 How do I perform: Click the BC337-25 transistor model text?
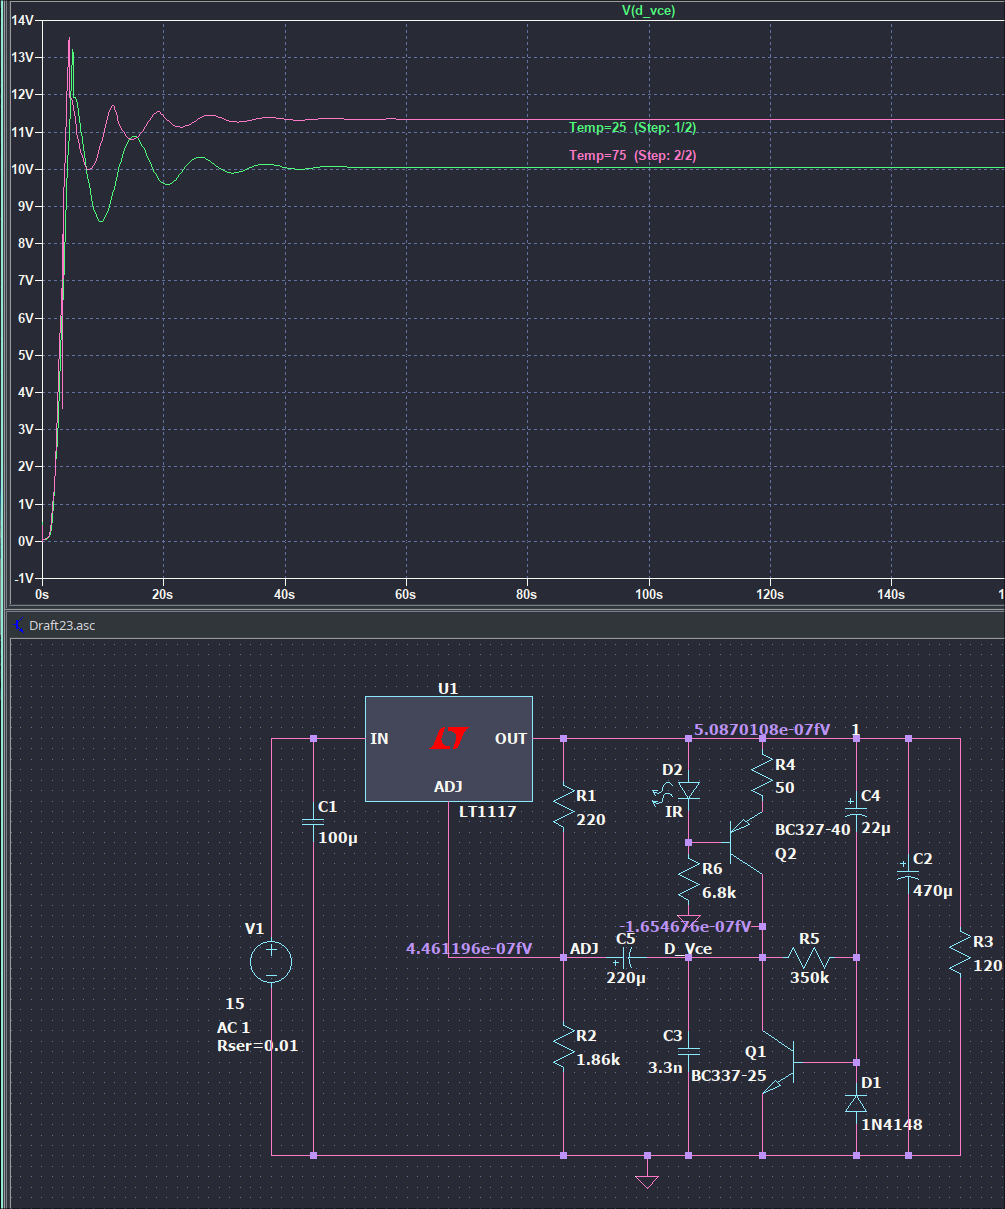point(728,1076)
